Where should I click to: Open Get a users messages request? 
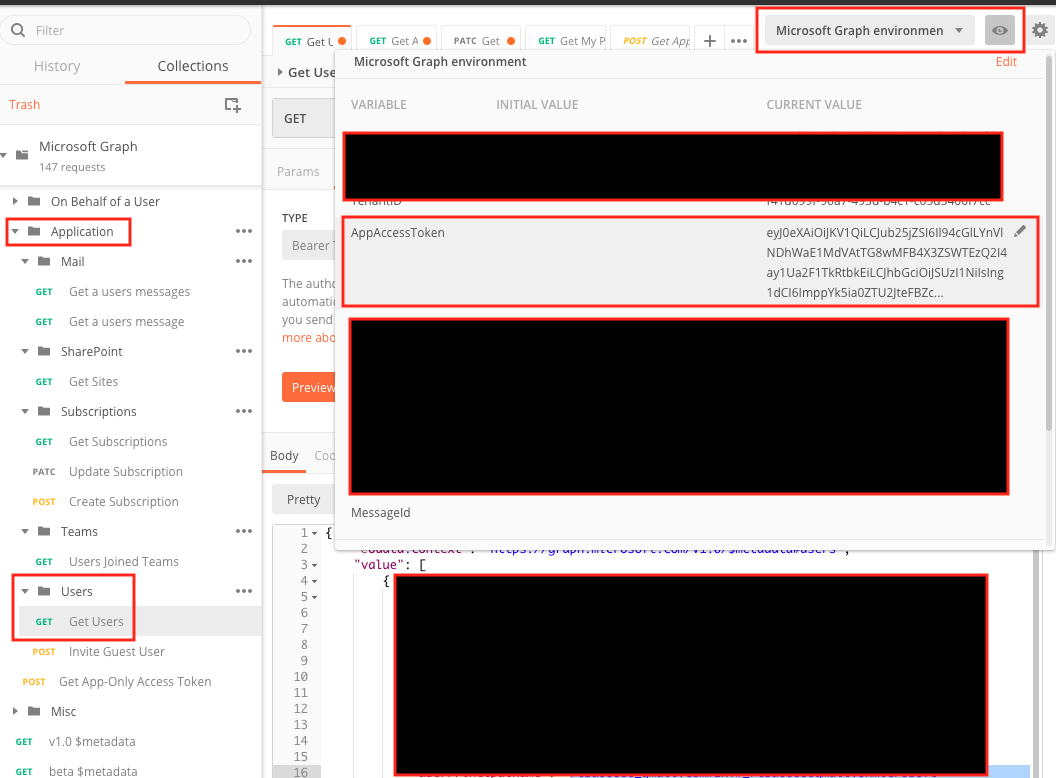coord(129,292)
